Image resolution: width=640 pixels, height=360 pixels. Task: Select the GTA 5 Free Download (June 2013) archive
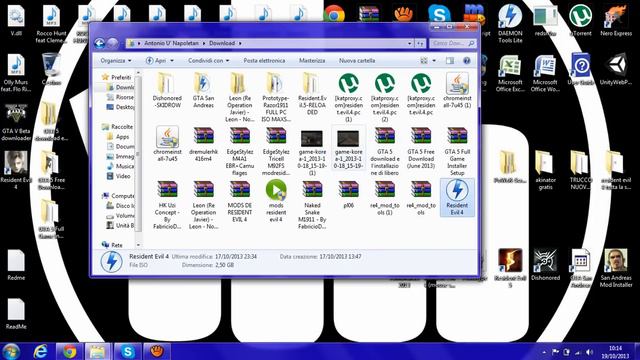(421, 148)
